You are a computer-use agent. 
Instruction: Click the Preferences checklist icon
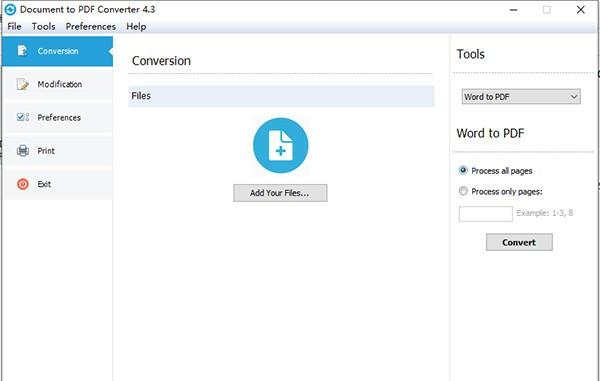[x=23, y=117]
